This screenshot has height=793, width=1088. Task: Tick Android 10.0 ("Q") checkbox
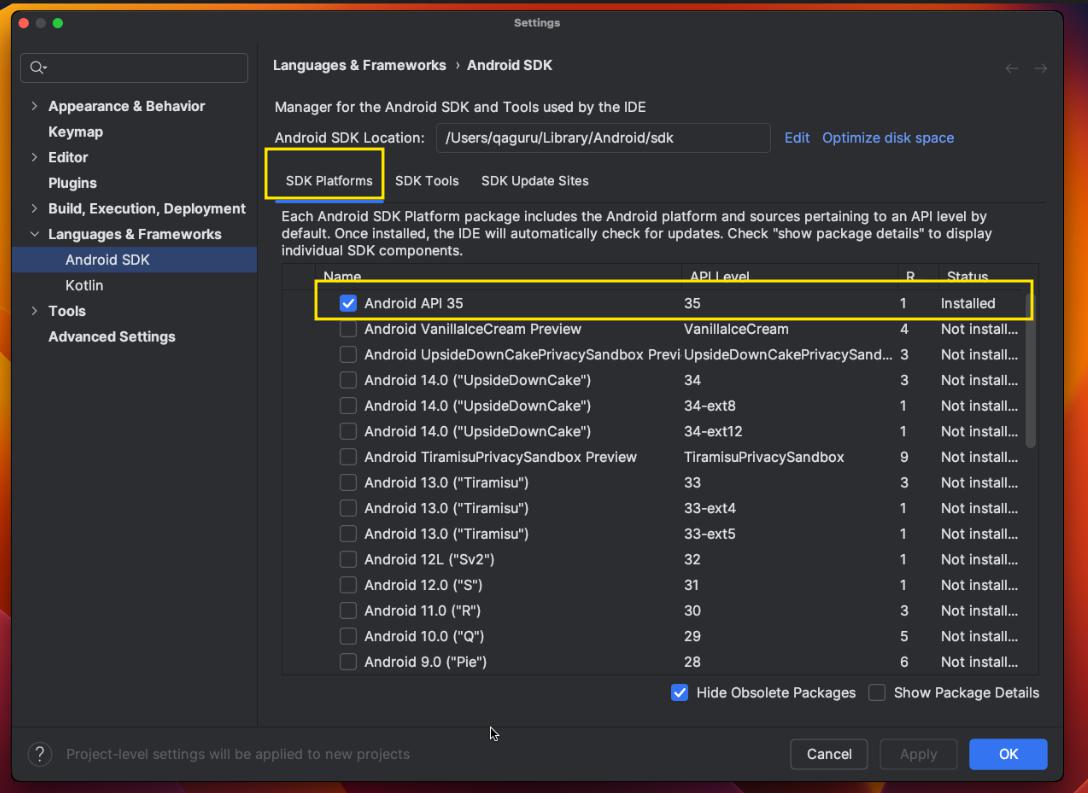coord(348,636)
